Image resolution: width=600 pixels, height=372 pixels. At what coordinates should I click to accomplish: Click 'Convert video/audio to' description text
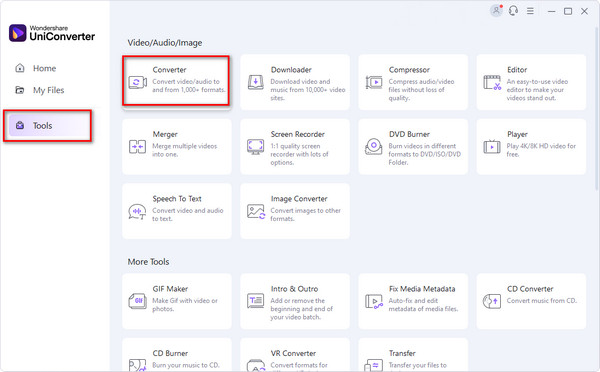click(186, 82)
